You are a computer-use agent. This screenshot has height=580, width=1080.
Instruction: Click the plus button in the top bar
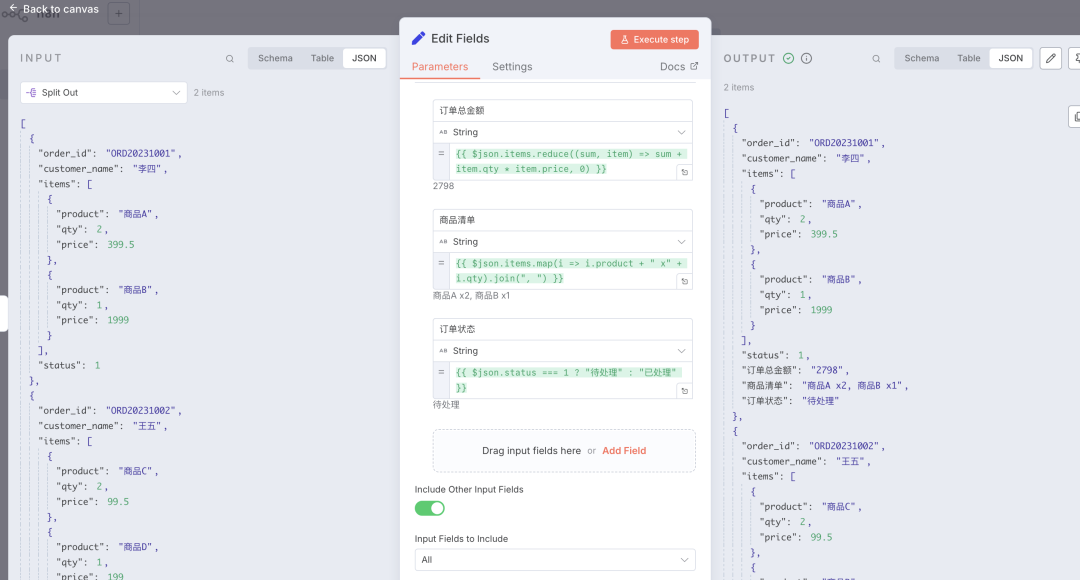click(x=118, y=14)
